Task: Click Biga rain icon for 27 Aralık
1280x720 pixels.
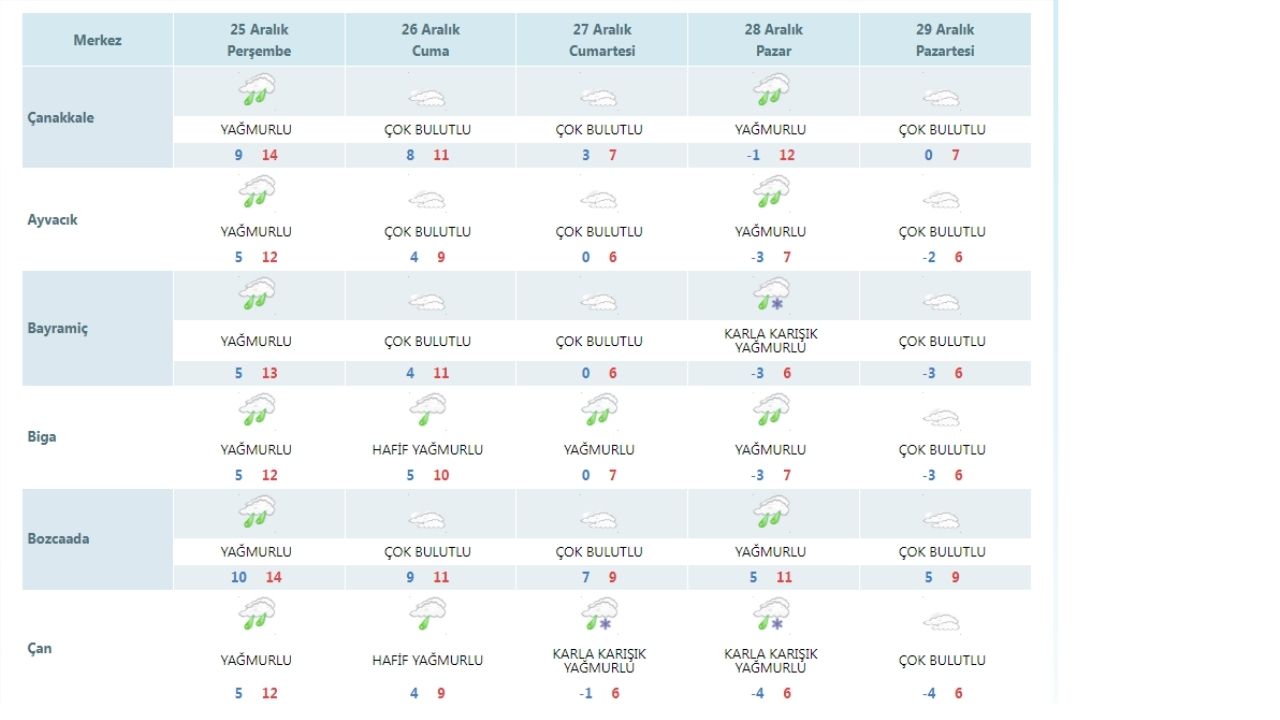Action: (x=600, y=410)
